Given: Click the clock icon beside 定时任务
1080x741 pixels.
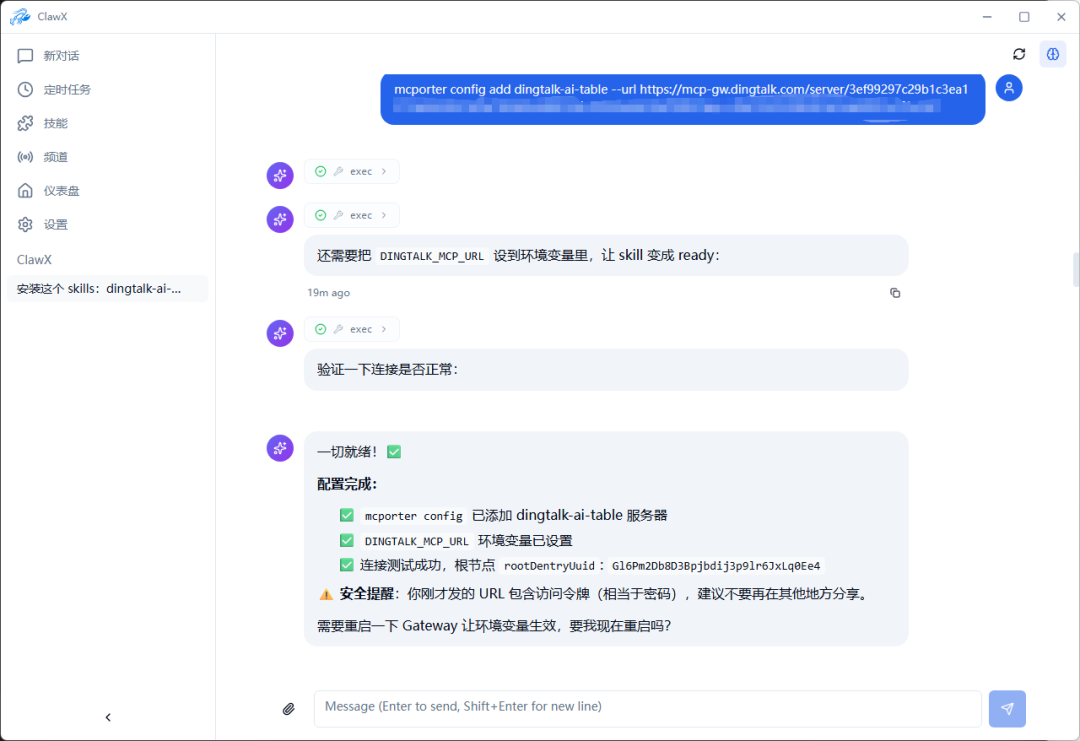Looking at the screenshot, I should 25,90.
